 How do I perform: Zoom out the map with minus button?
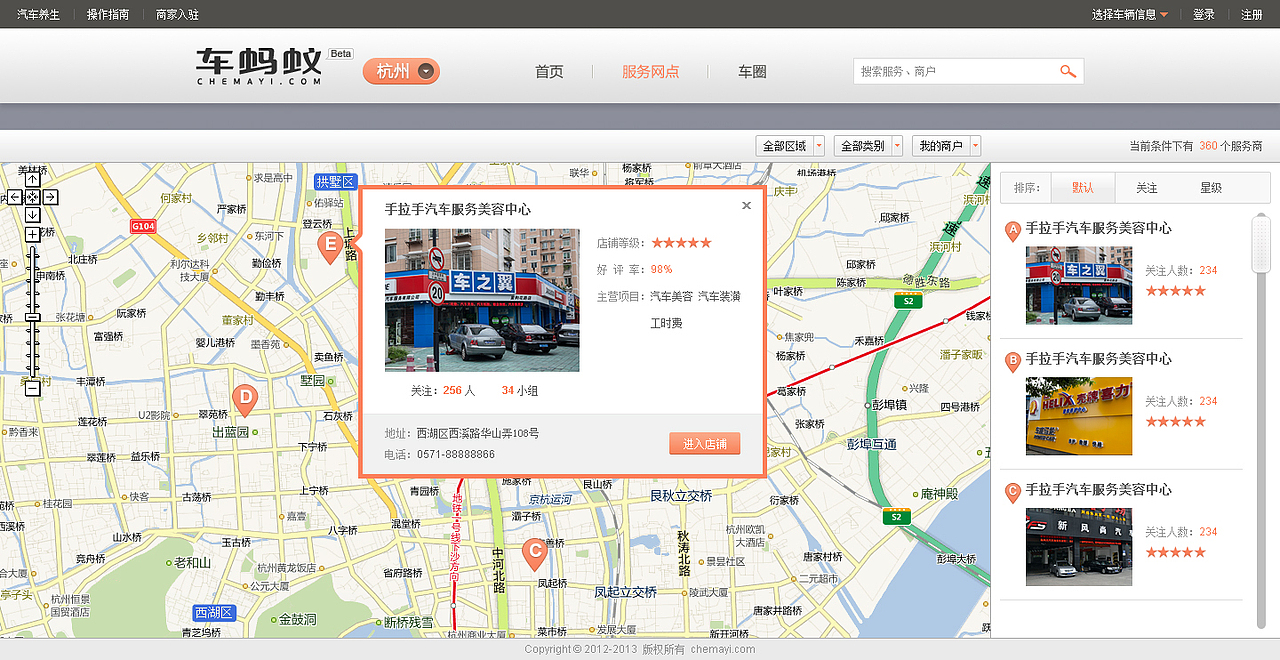[32, 388]
